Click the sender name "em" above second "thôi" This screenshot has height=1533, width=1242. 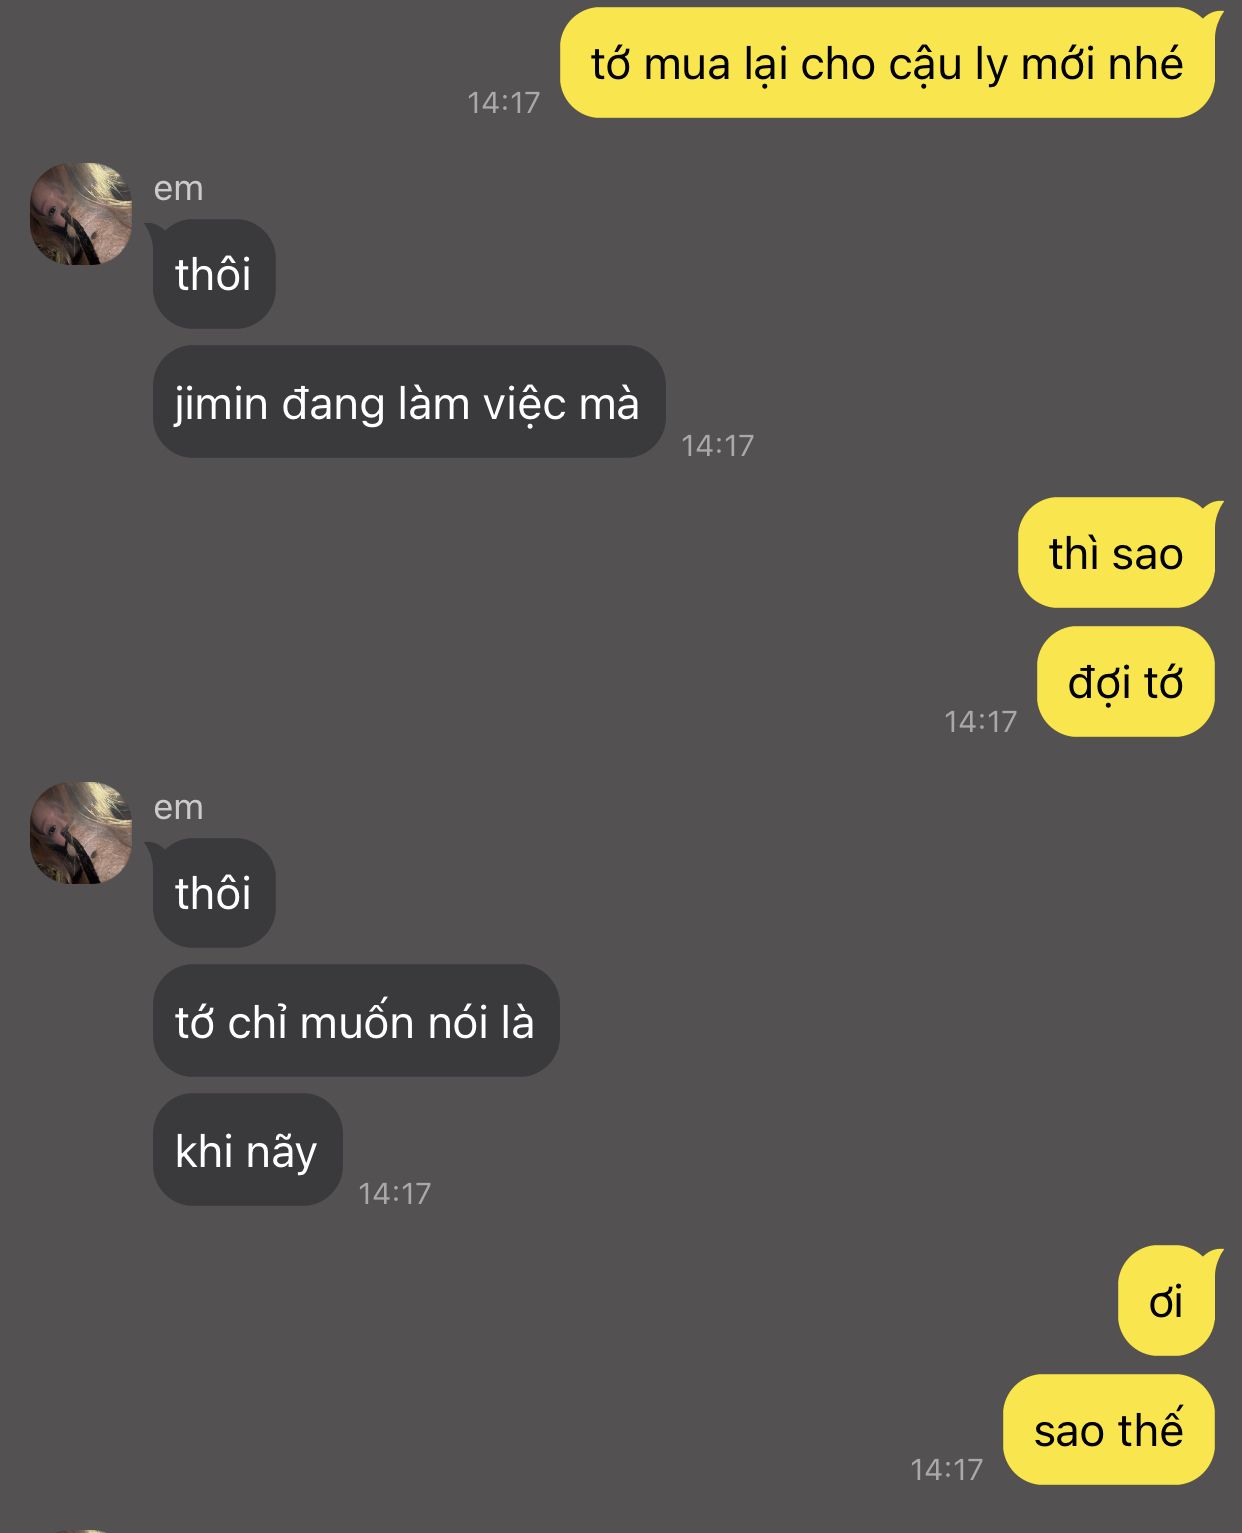[x=178, y=807]
